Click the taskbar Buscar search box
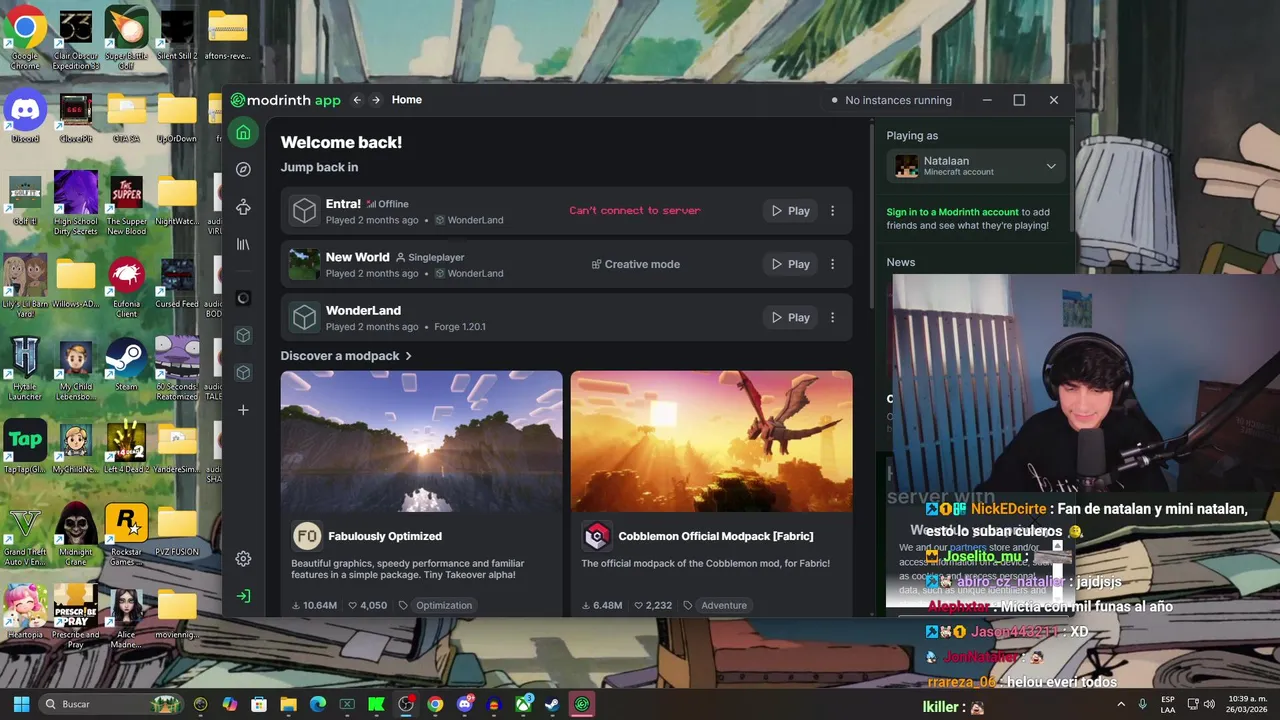 pyautogui.click(x=113, y=704)
